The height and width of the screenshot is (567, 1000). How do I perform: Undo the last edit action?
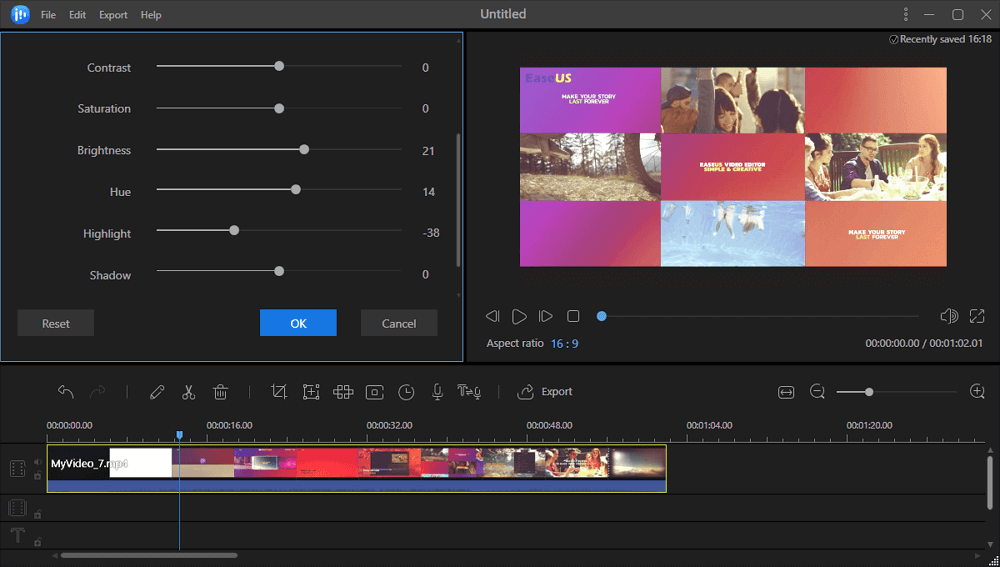click(66, 392)
